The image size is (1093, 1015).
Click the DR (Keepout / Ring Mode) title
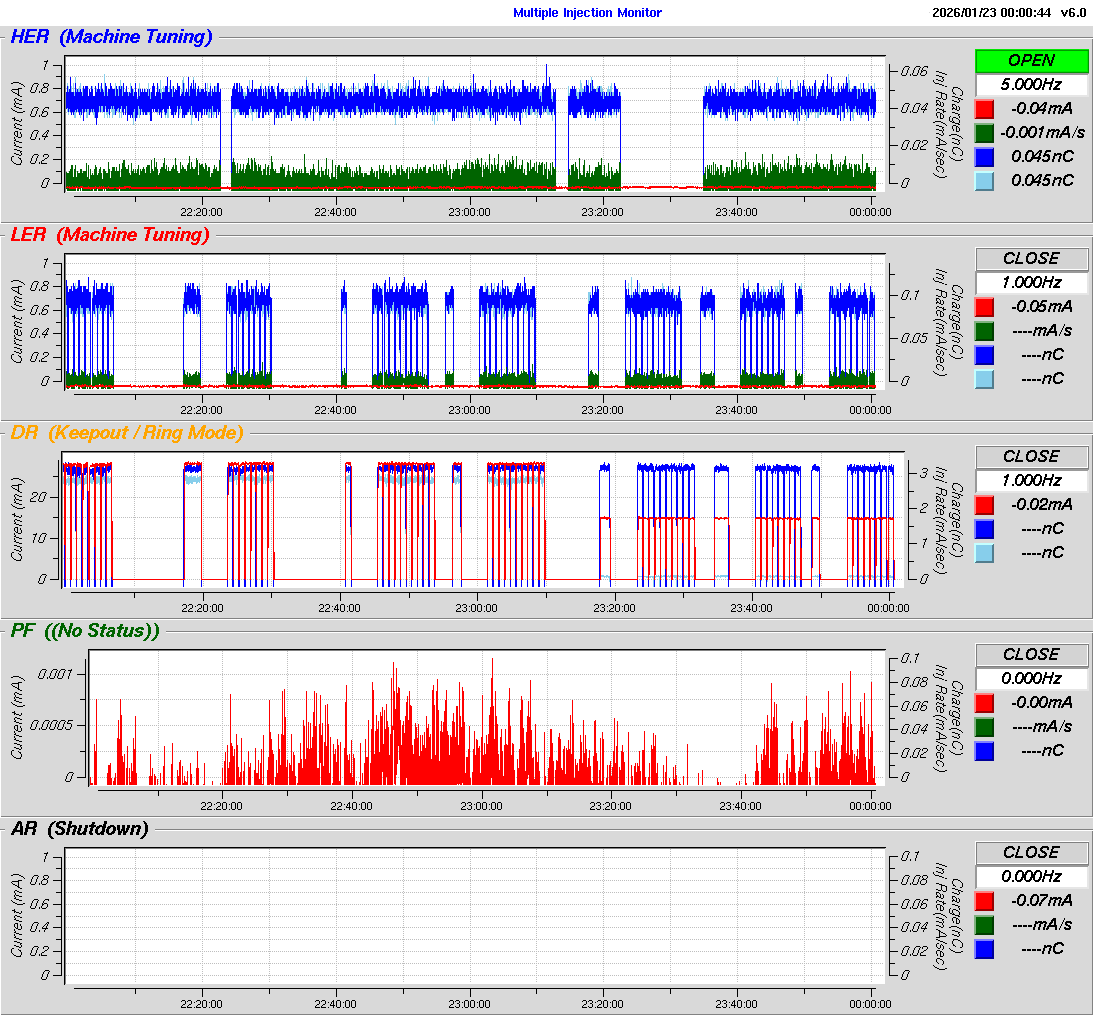click(x=126, y=433)
